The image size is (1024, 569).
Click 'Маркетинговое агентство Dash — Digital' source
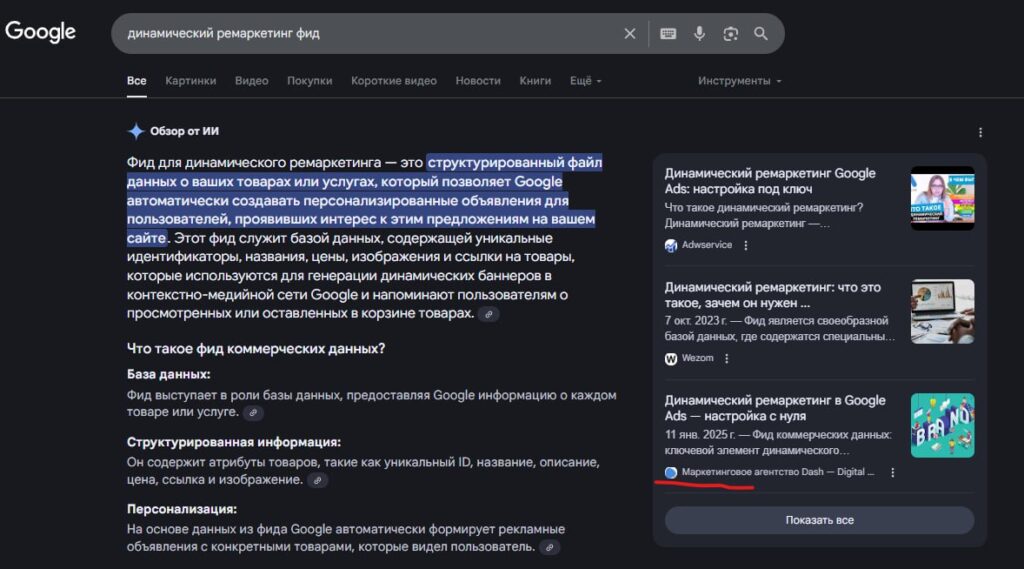tap(778, 472)
